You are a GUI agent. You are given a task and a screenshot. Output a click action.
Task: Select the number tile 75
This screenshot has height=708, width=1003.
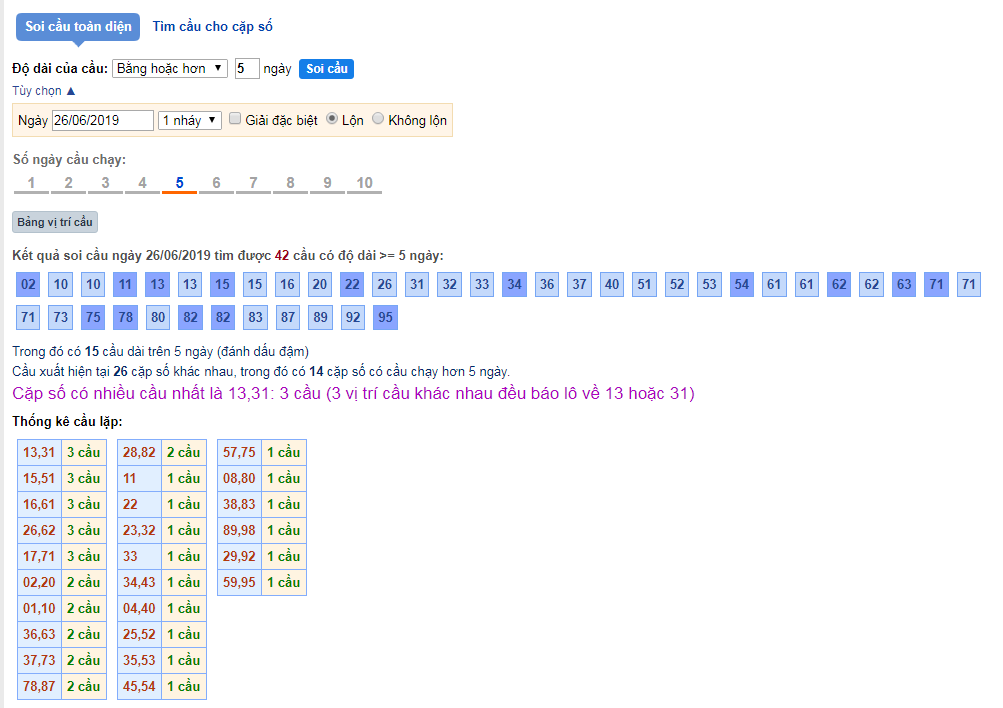[x=93, y=318]
